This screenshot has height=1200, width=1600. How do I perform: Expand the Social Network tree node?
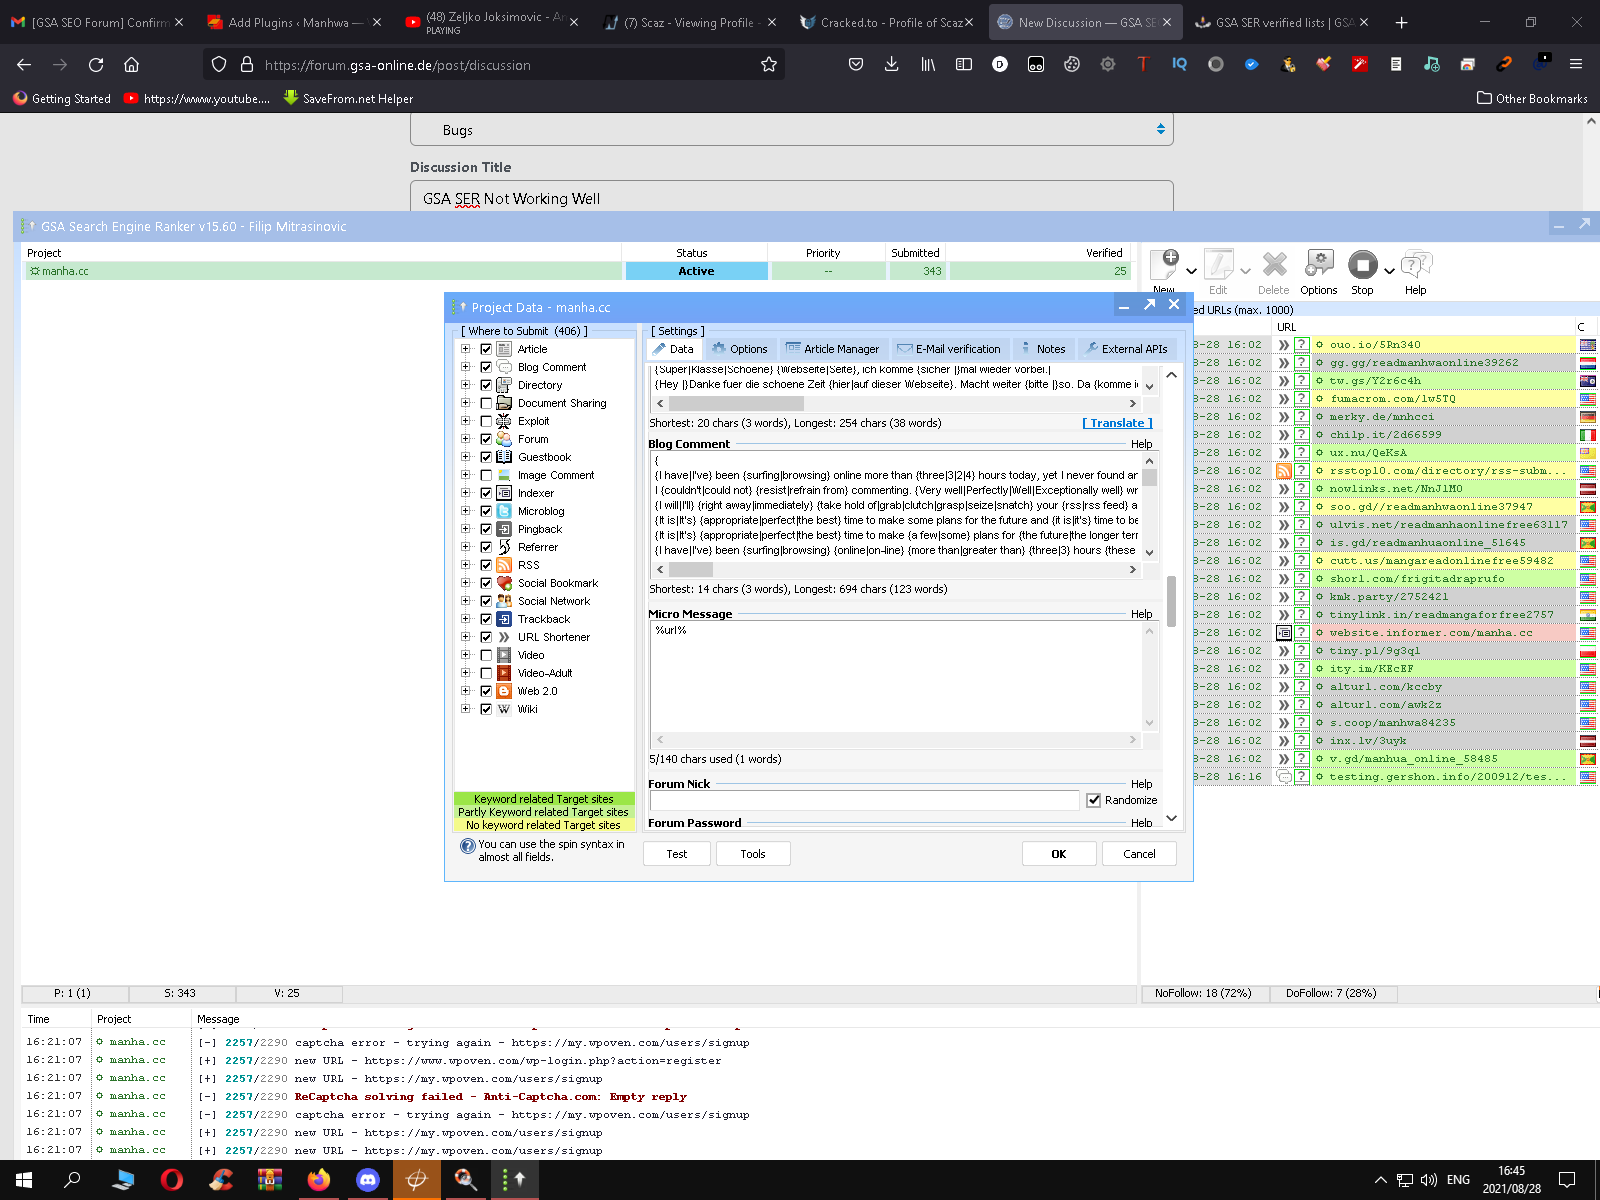coord(465,601)
